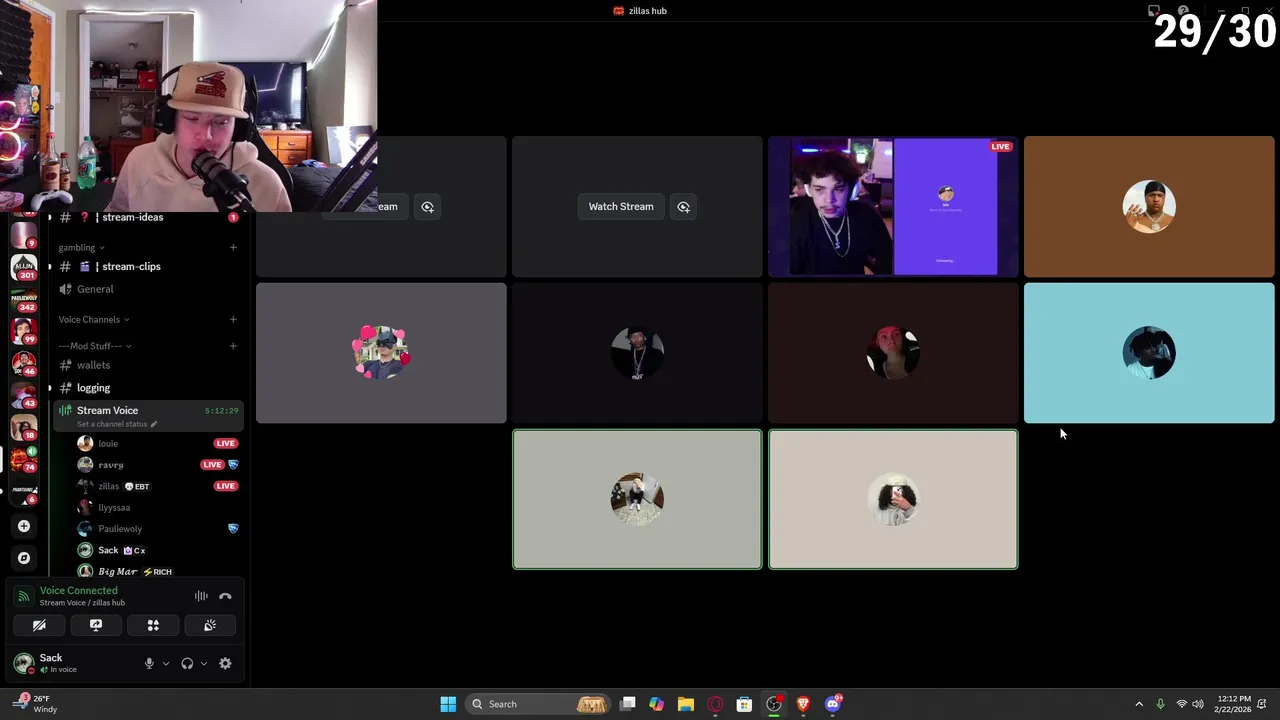The width and height of the screenshot is (1280, 720).
Task: Collapse the ---Mod Stuff--- category
Action: point(95,346)
